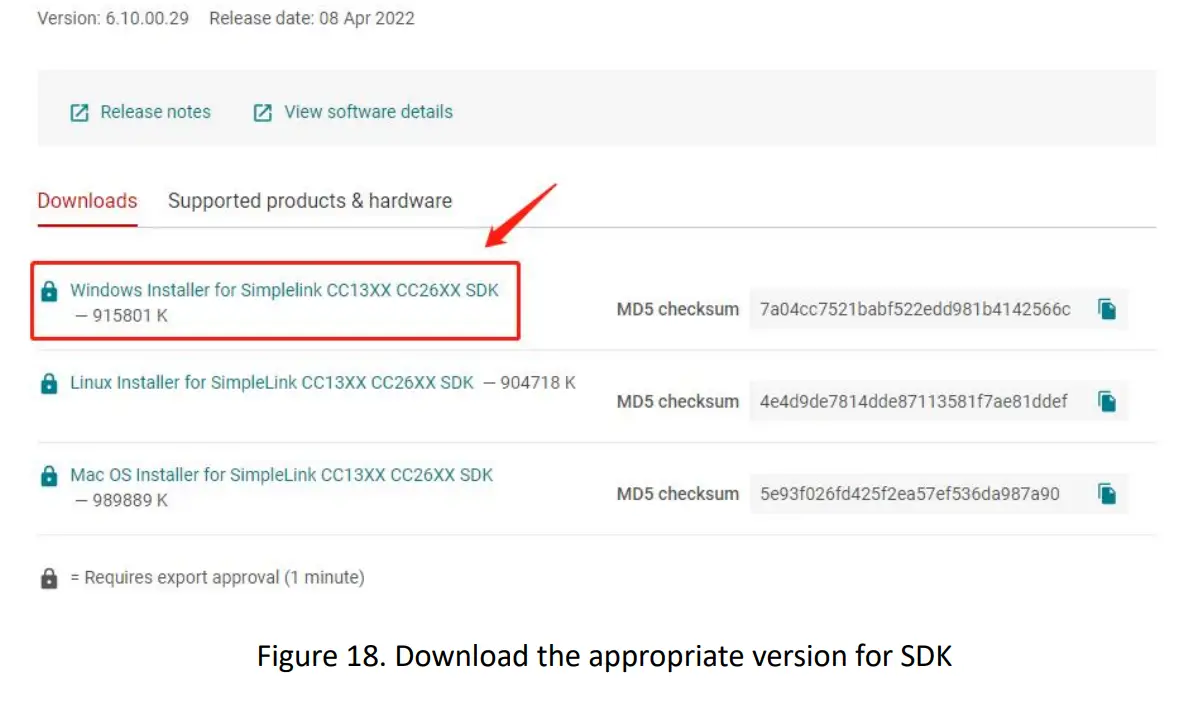
Task: Click the Windows MD5 checksum value field
Action: 915,309
